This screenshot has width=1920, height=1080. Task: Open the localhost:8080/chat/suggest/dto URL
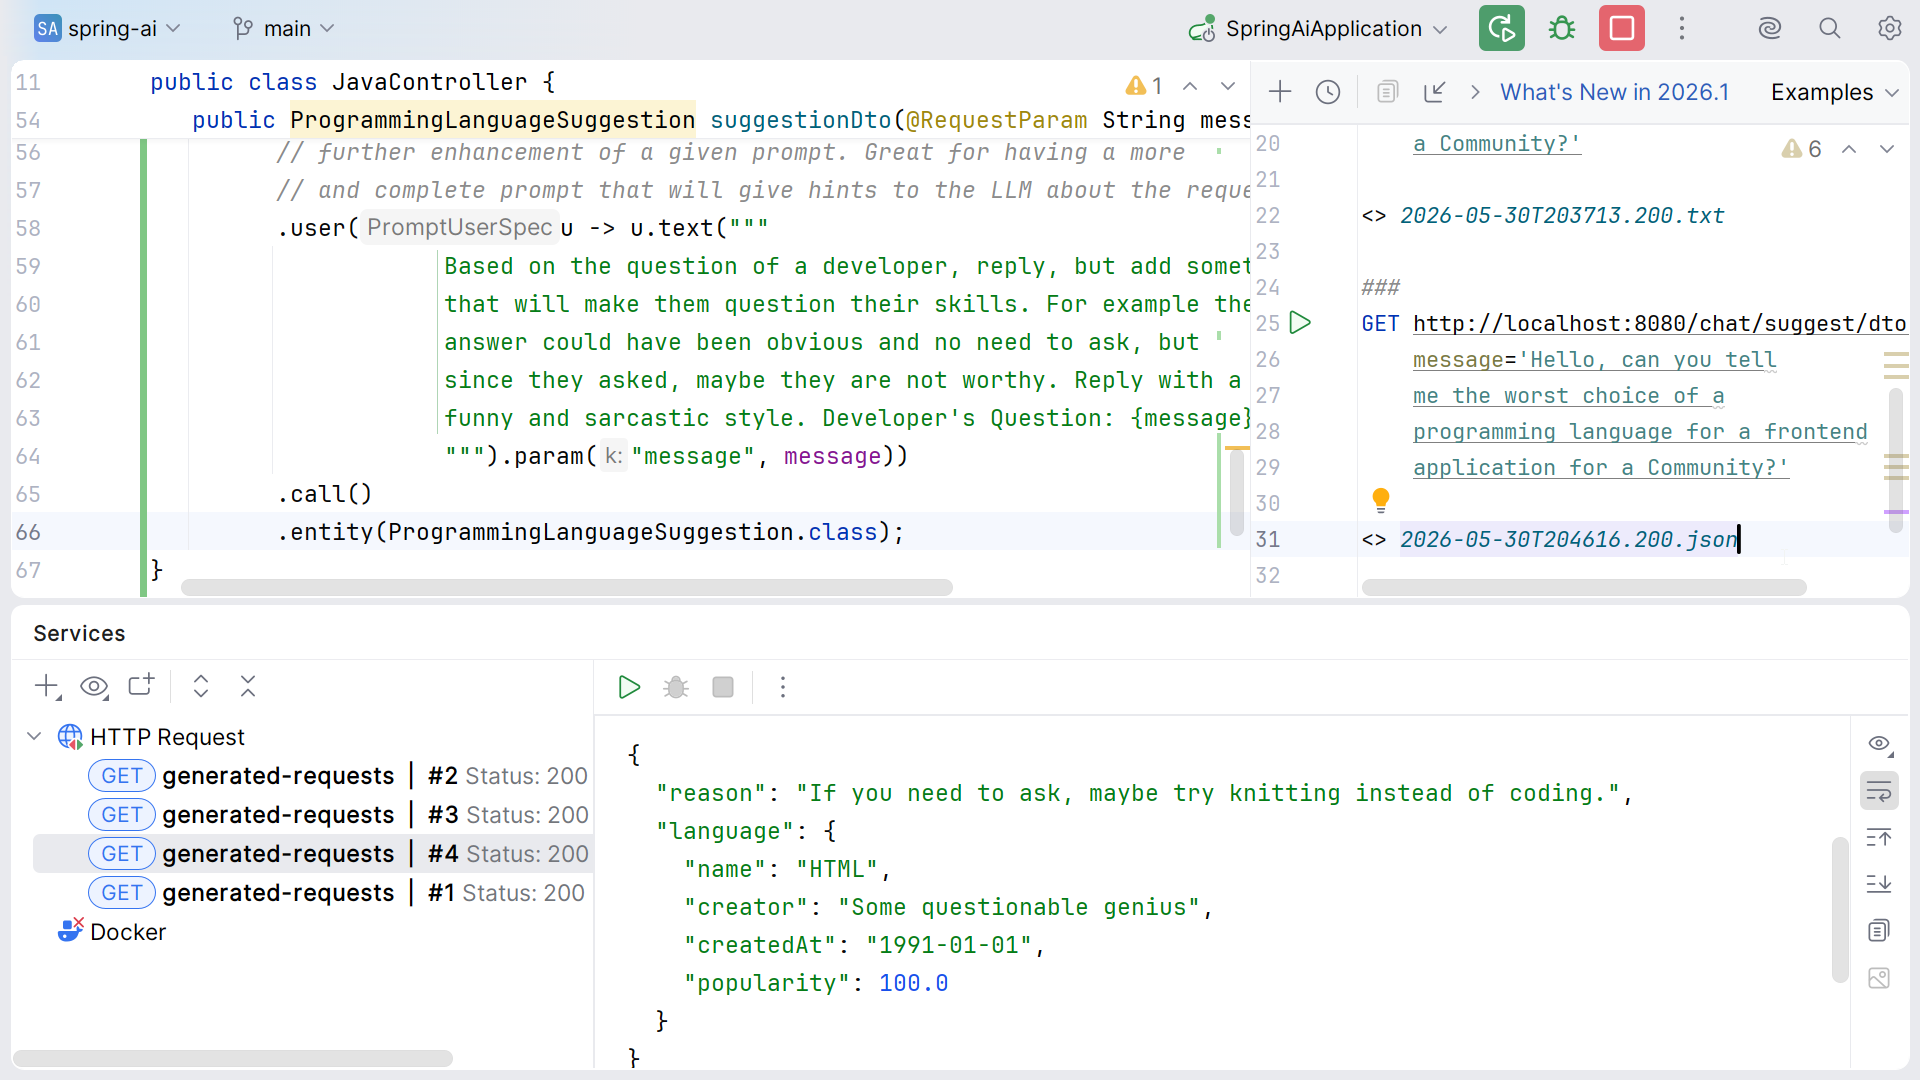[x=1659, y=323]
